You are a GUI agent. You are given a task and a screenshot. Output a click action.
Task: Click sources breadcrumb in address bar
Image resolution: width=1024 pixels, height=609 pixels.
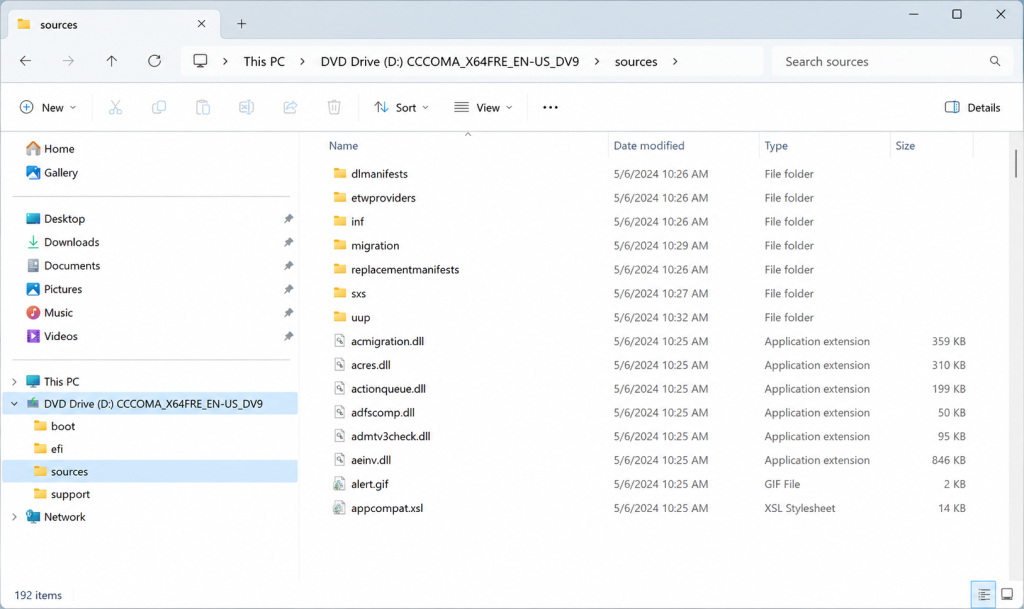635,61
